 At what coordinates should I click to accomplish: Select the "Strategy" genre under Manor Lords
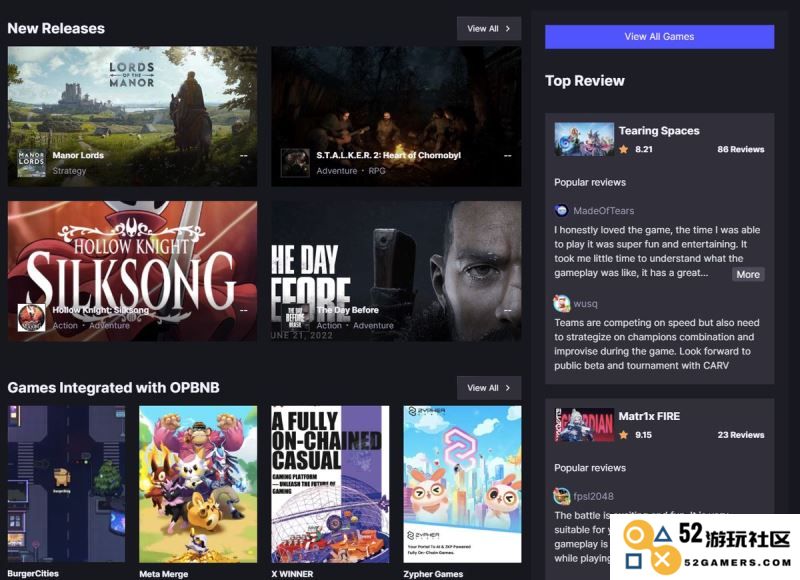click(x=69, y=171)
